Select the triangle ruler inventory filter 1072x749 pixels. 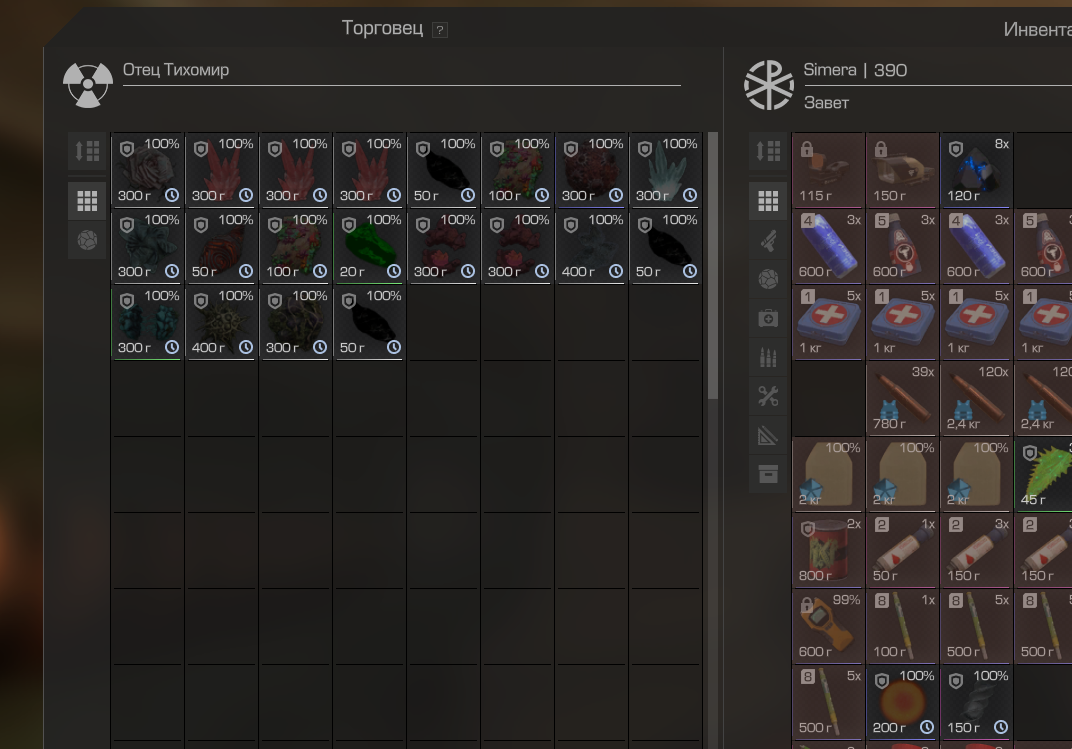(768, 435)
